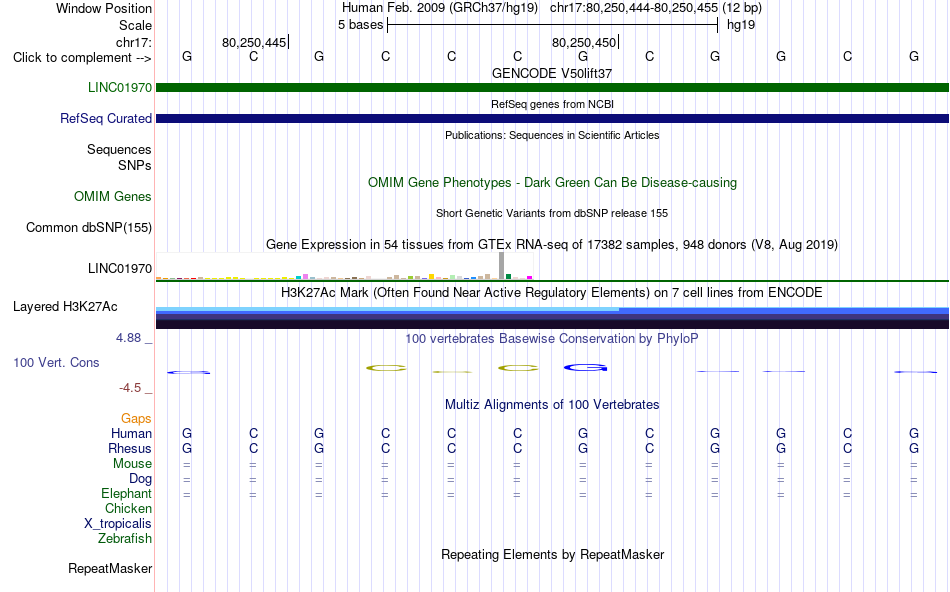Select the 'Elephant' species row label
This screenshot has width=950, height=592.
click(126, 494)
